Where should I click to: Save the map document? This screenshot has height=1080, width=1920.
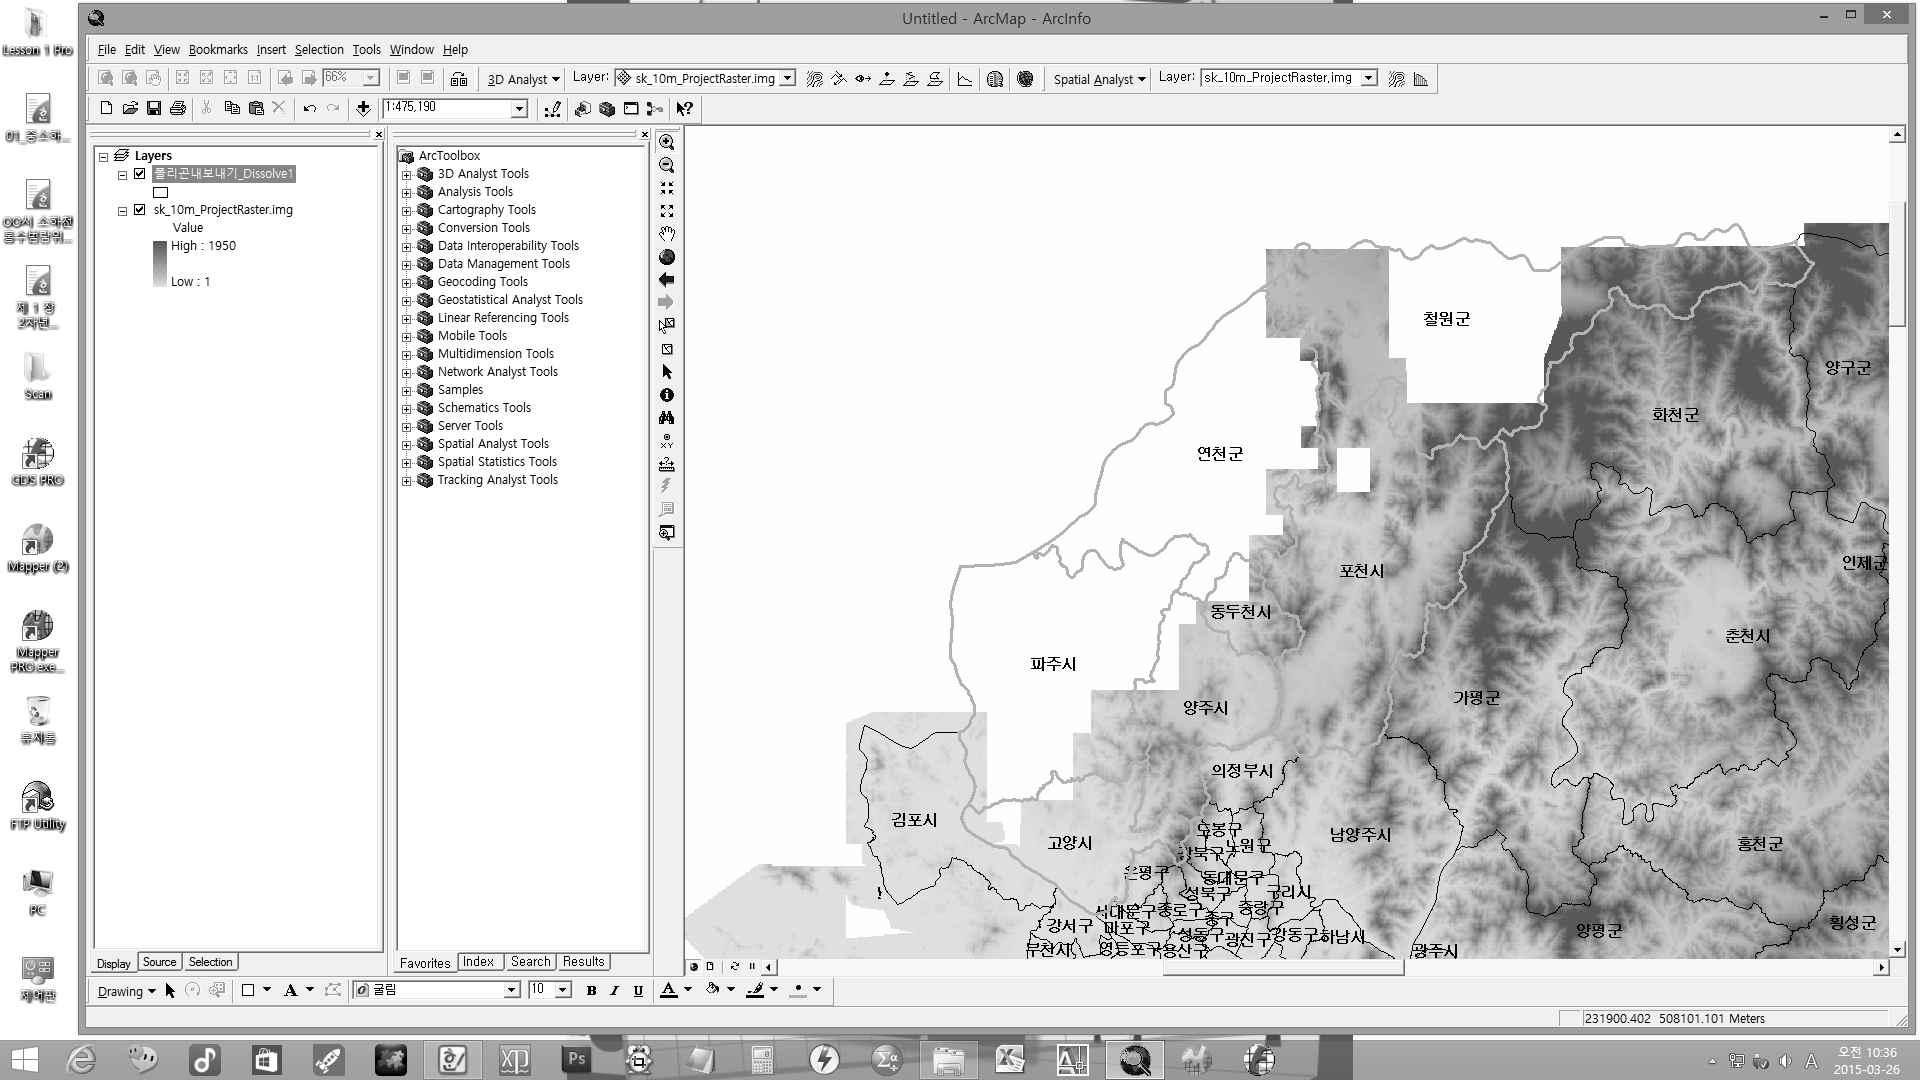coord(154,108)
